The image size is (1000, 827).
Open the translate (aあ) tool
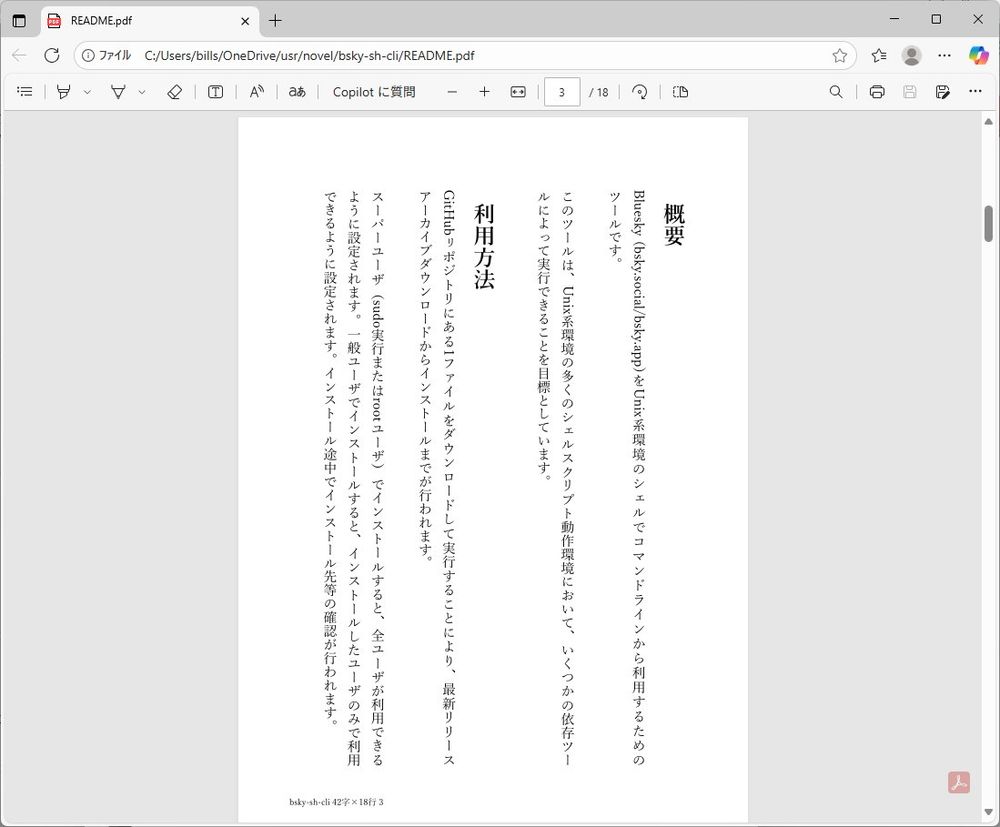pos(297,92)
